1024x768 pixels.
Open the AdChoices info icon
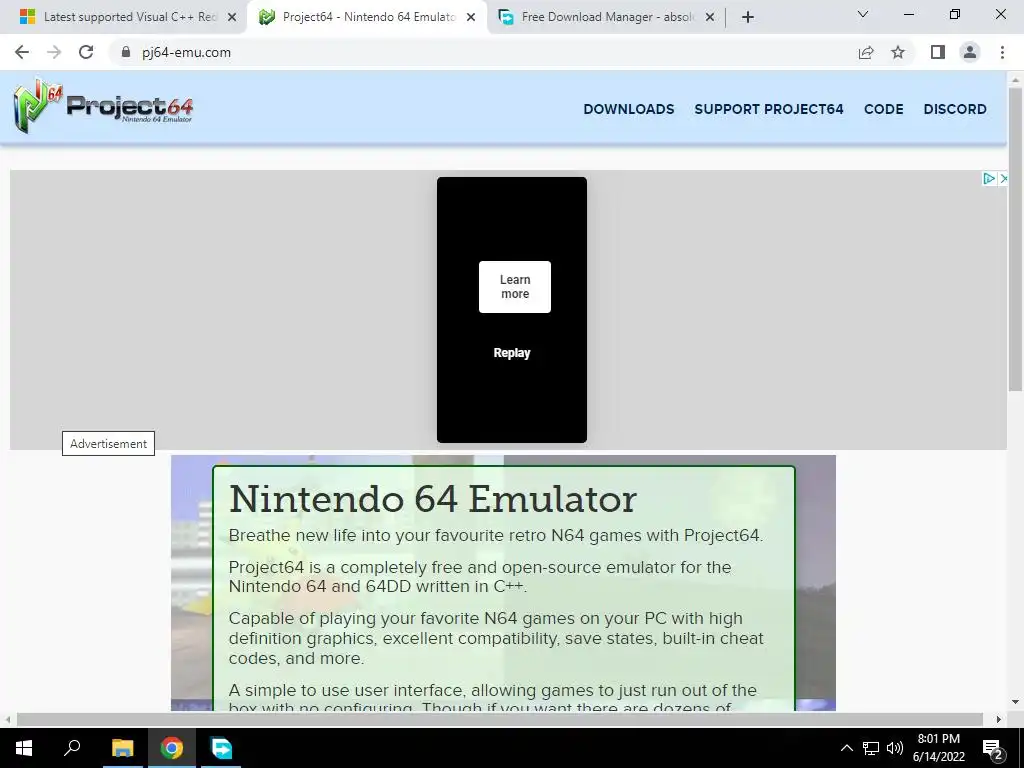[989, 178]
